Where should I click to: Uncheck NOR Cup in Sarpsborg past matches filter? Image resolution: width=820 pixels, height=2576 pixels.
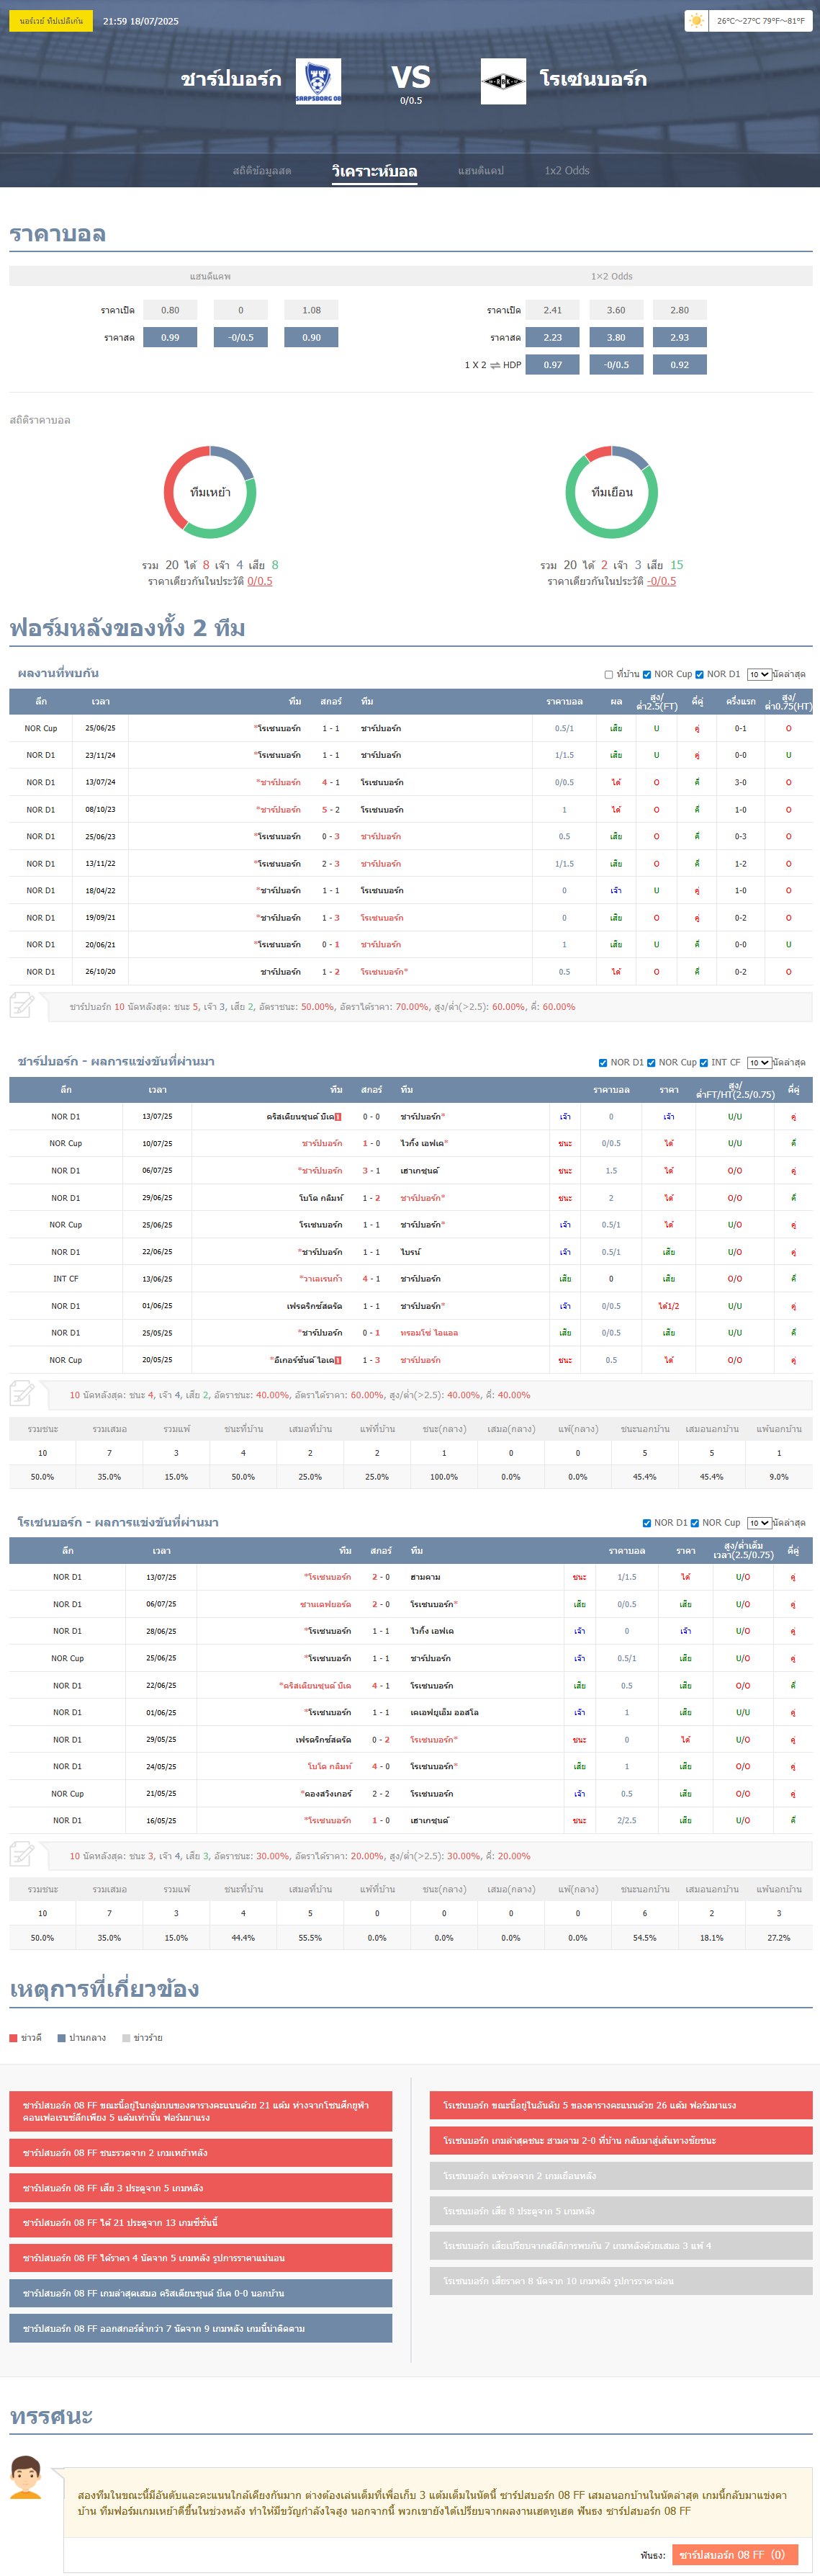(651, 1062)
